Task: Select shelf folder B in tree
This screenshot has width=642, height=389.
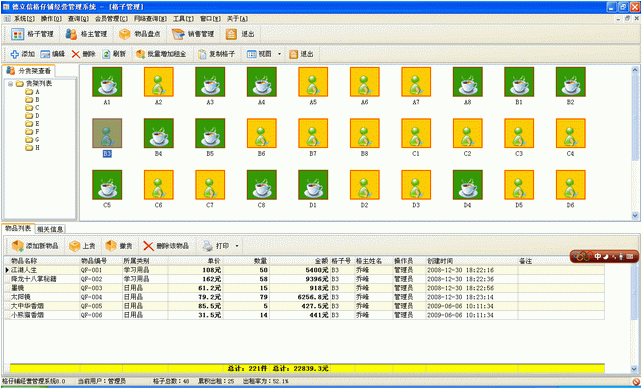Action: [x=32, y=100]
